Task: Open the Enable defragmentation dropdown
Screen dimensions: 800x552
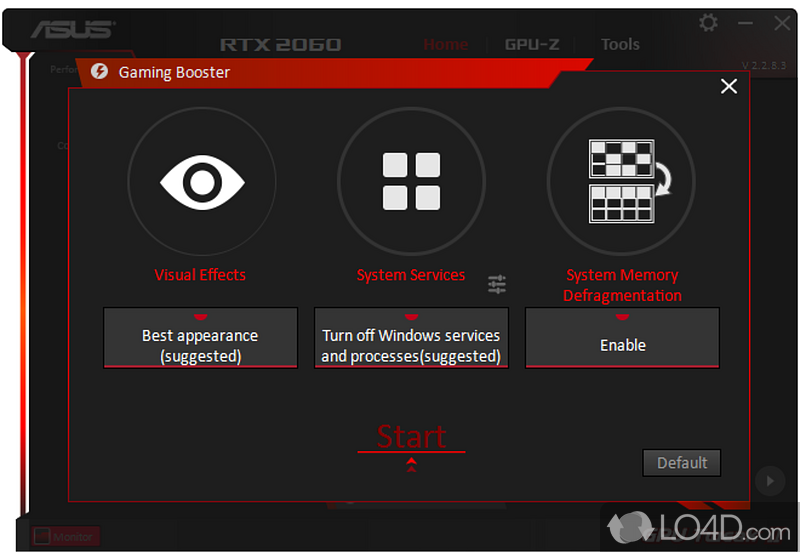Action: pyautogui.click(x=622, y=338)
